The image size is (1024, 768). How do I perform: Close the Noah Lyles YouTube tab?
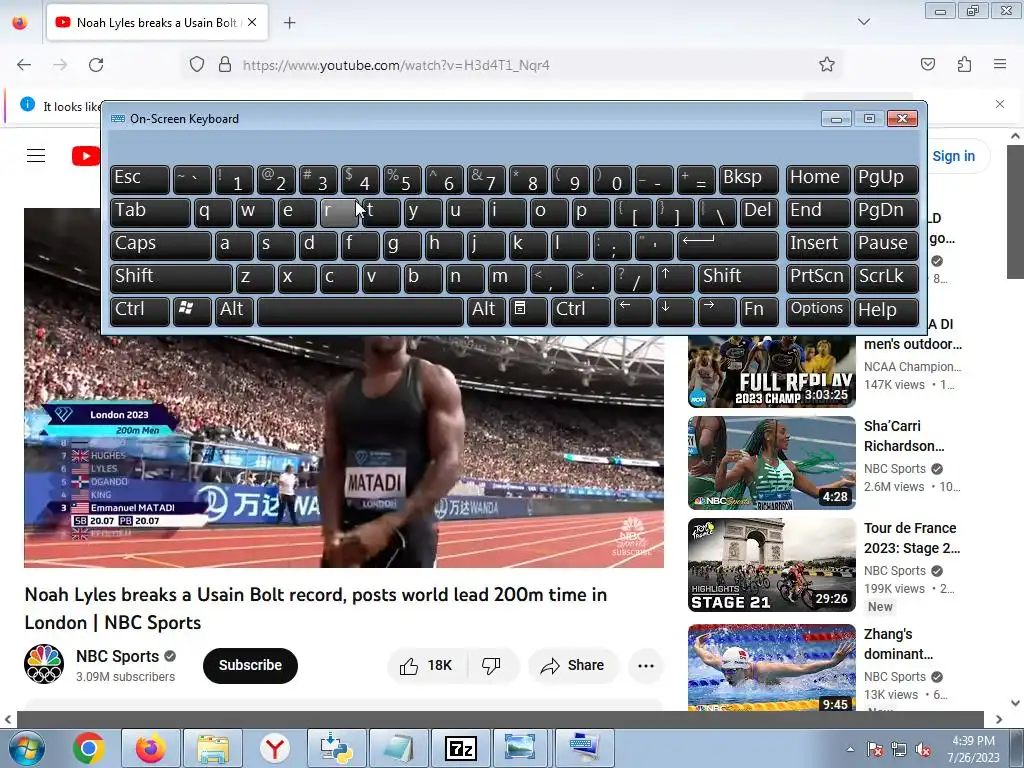pos(252,22)
